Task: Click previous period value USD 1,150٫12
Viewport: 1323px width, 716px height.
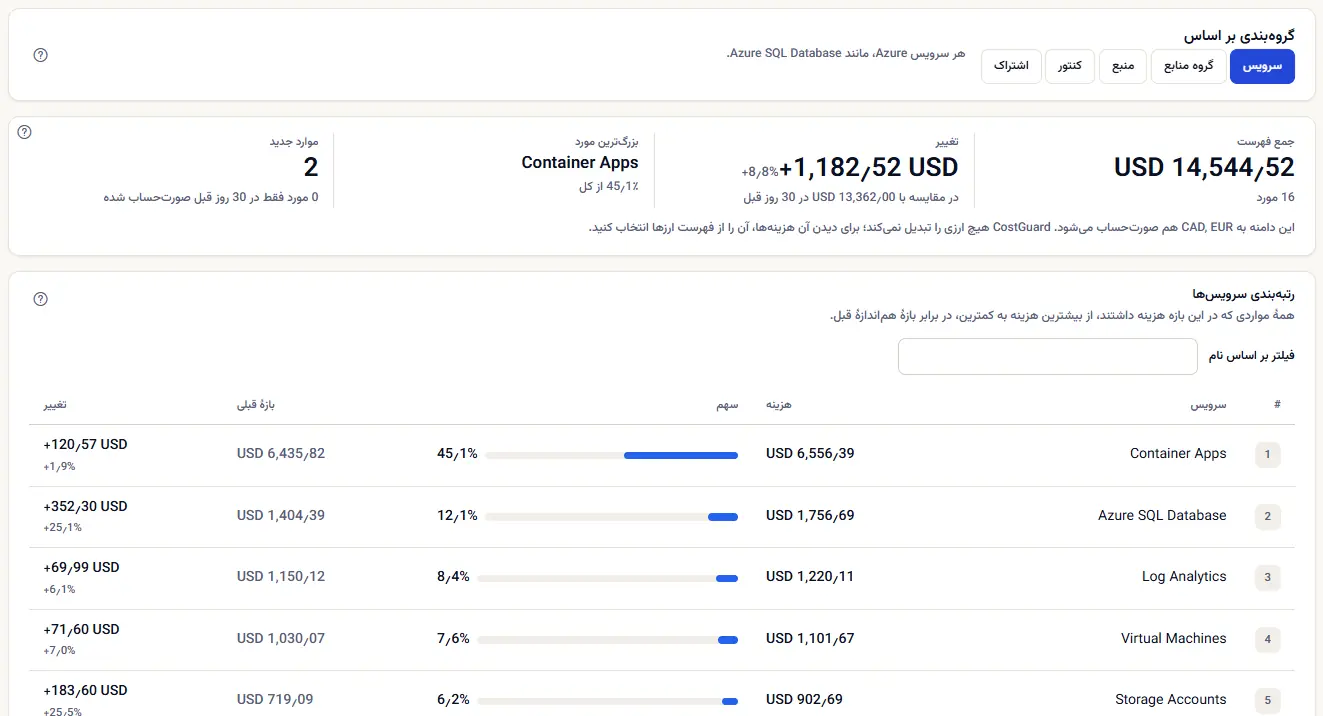Action: [281, 577]
